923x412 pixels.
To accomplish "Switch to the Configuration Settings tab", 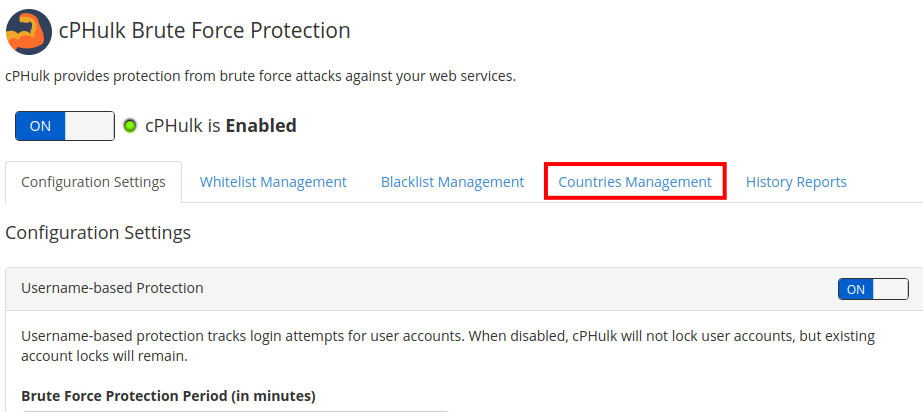I will [93, 182].
